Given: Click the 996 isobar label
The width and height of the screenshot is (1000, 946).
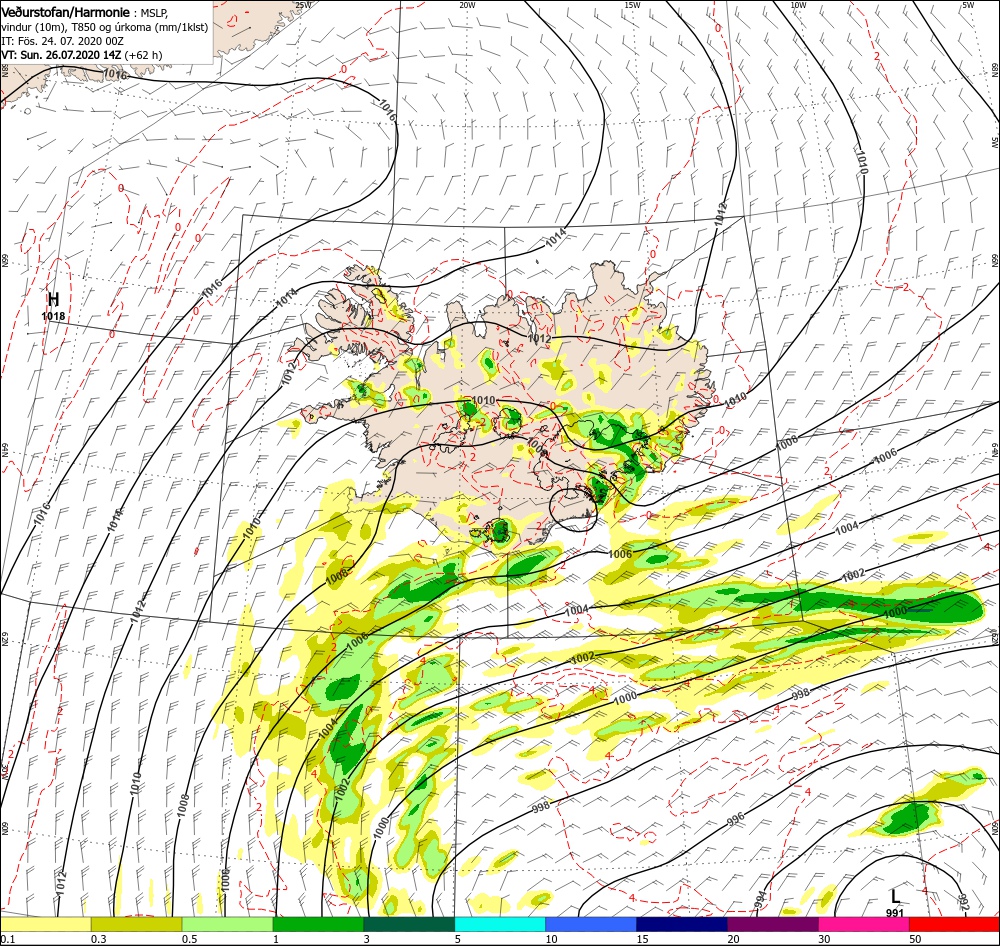Looking at the screenshot, I should (x=735, y=818).
